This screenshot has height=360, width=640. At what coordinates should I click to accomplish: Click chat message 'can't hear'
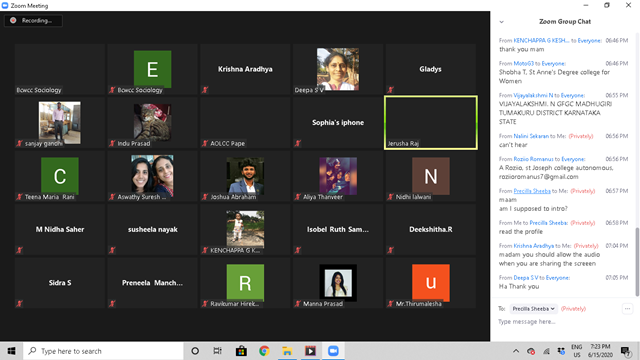(513, 145)
